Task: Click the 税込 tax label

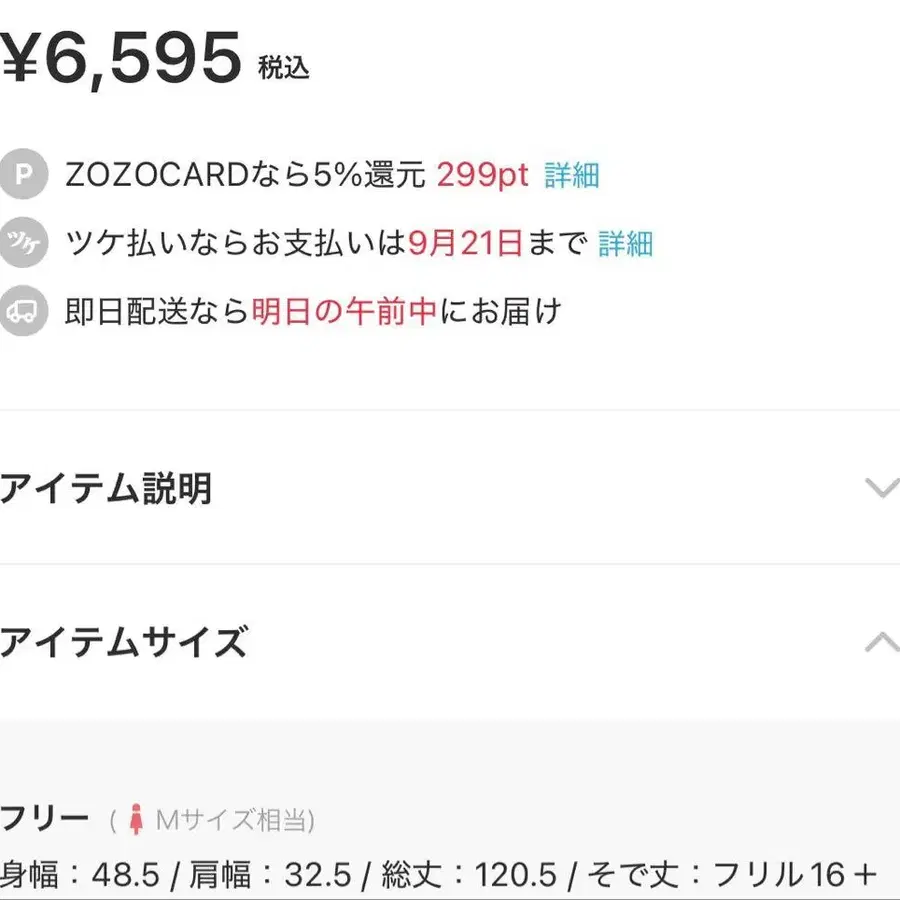Action: [284, 68]
